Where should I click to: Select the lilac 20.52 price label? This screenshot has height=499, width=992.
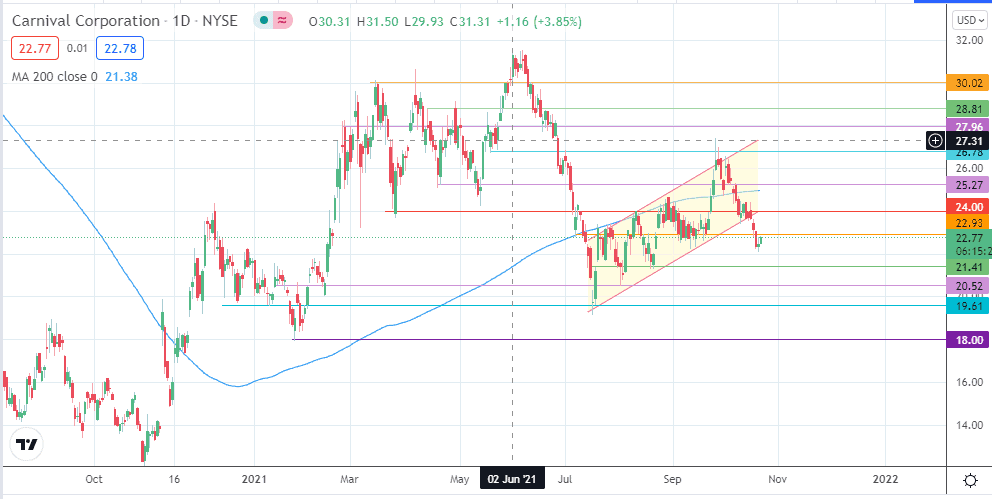tap(967, 287)
